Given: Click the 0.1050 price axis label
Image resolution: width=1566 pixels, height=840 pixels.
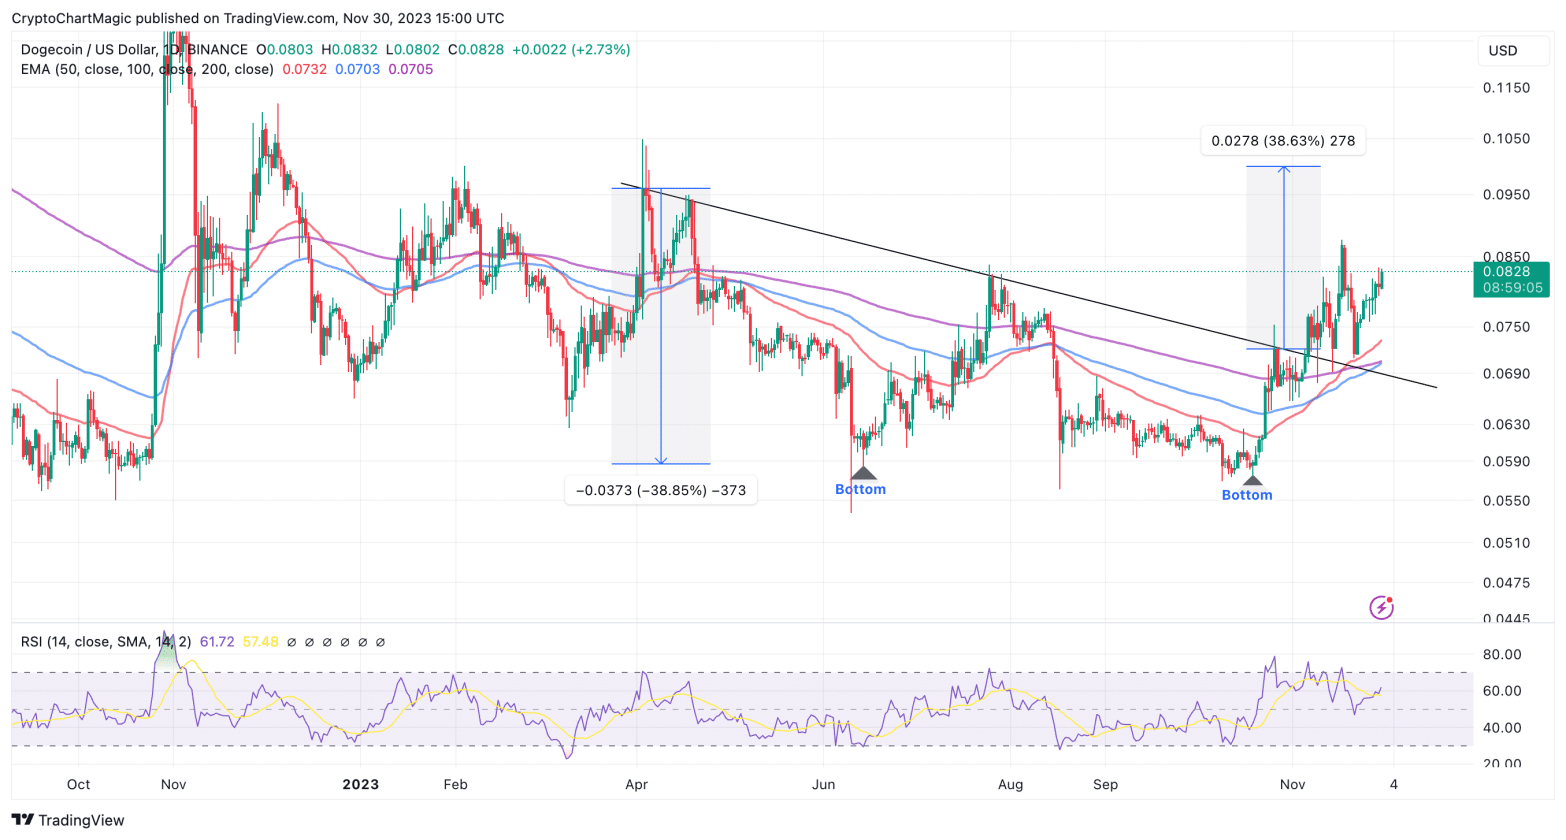Looking at the screenshot, I should [1506, 139].
